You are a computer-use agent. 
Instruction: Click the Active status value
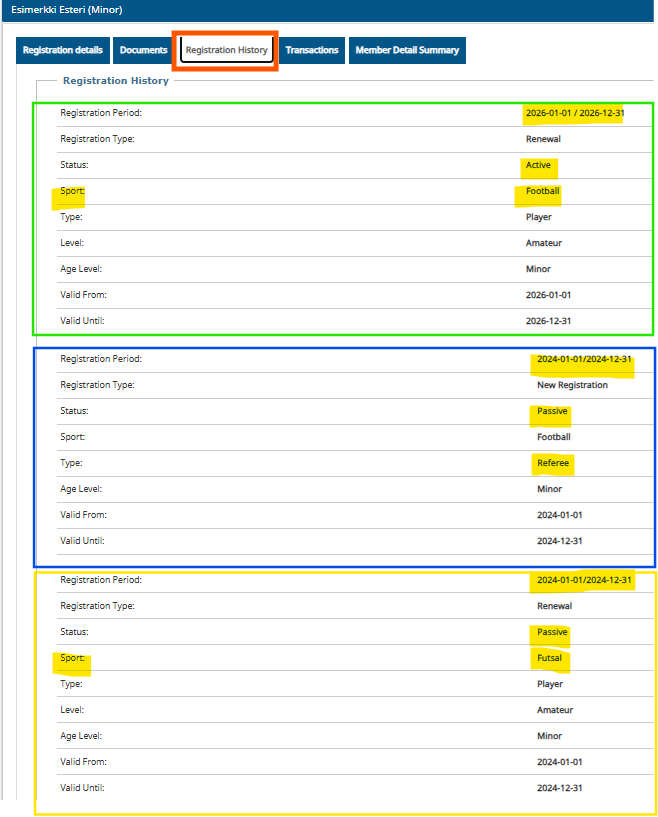(538, 165)
